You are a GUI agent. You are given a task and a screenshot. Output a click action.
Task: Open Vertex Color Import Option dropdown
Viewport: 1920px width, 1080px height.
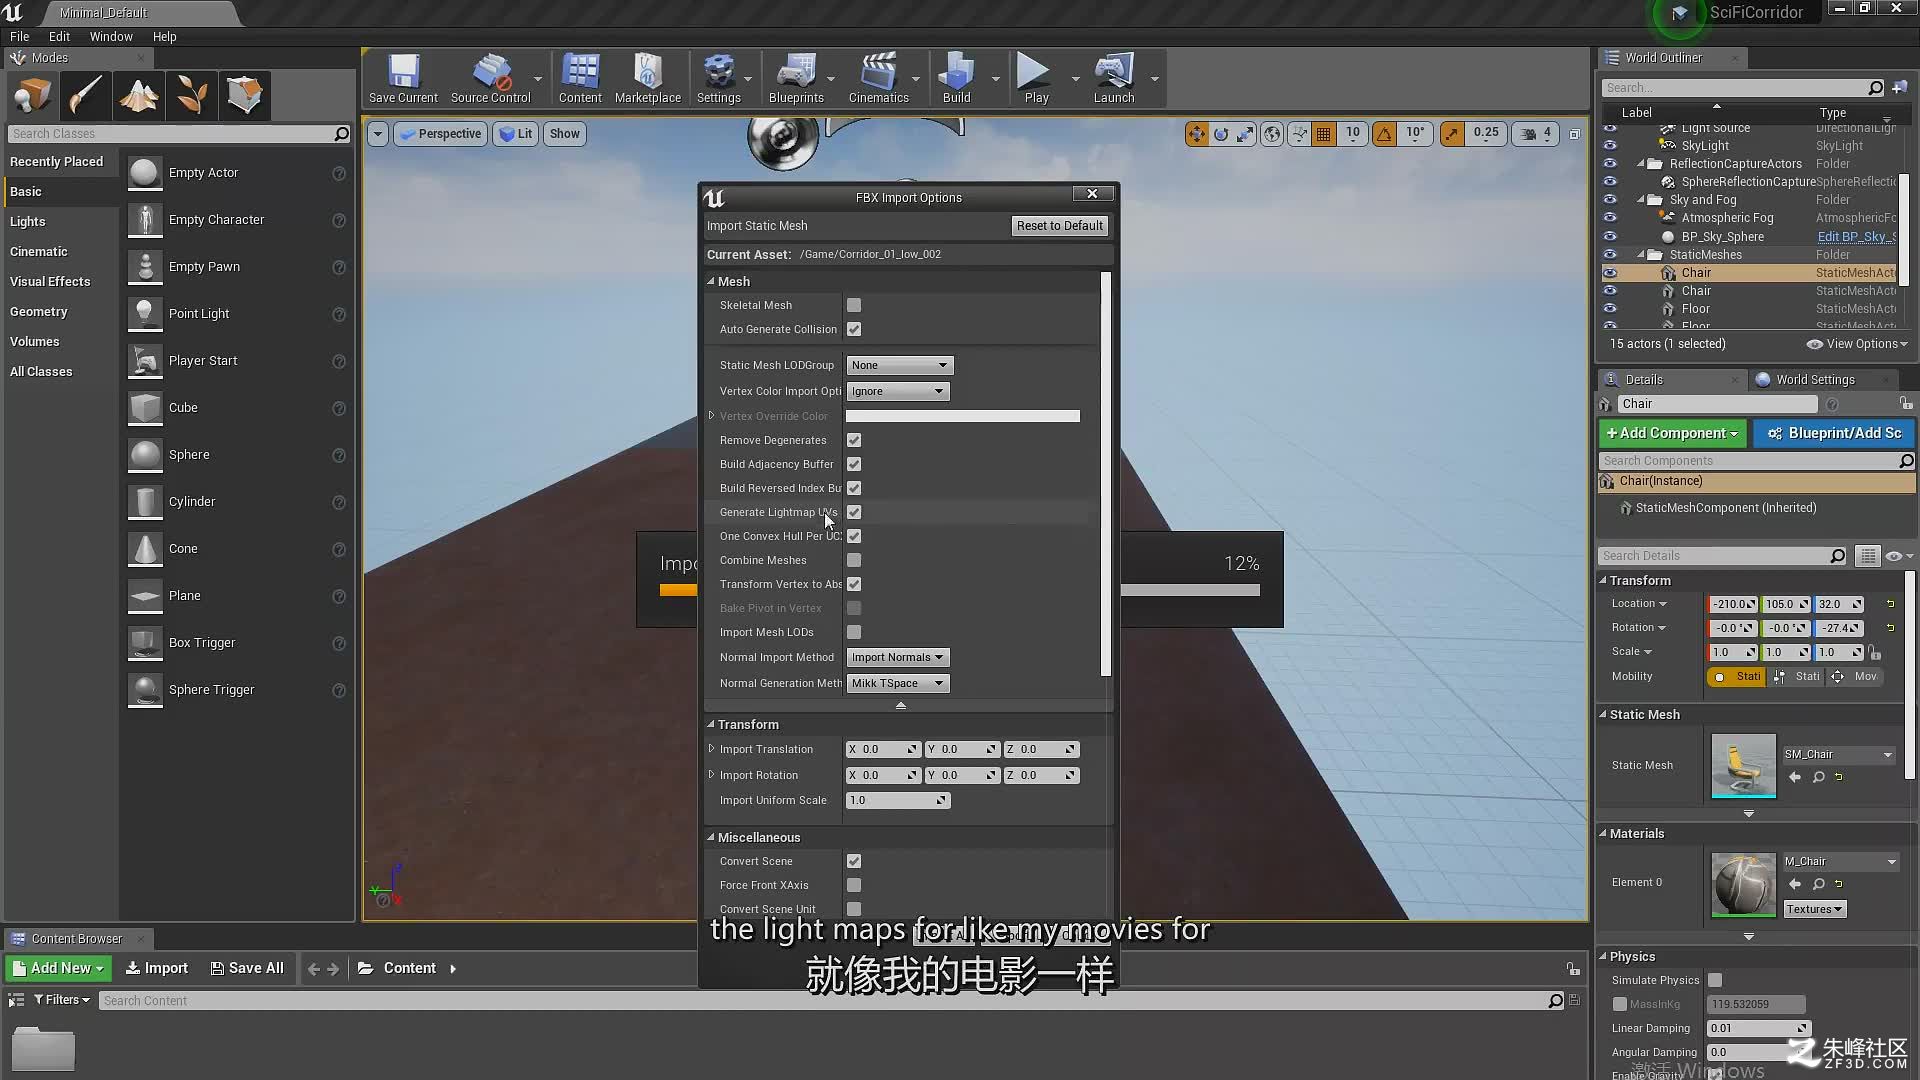click(x=897, y=391)
